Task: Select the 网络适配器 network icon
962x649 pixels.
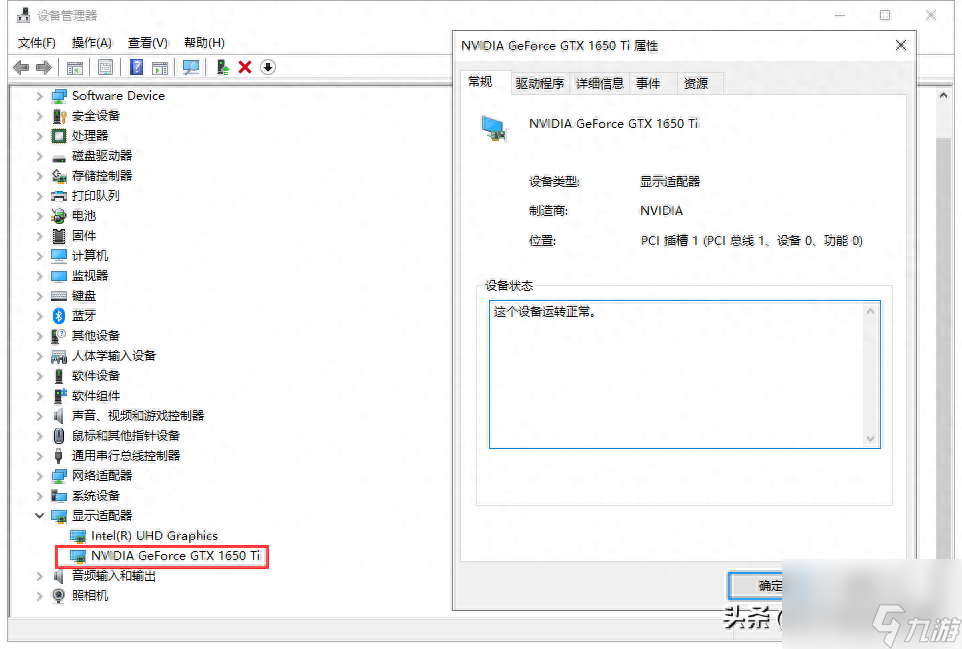Action: point(59,476)
